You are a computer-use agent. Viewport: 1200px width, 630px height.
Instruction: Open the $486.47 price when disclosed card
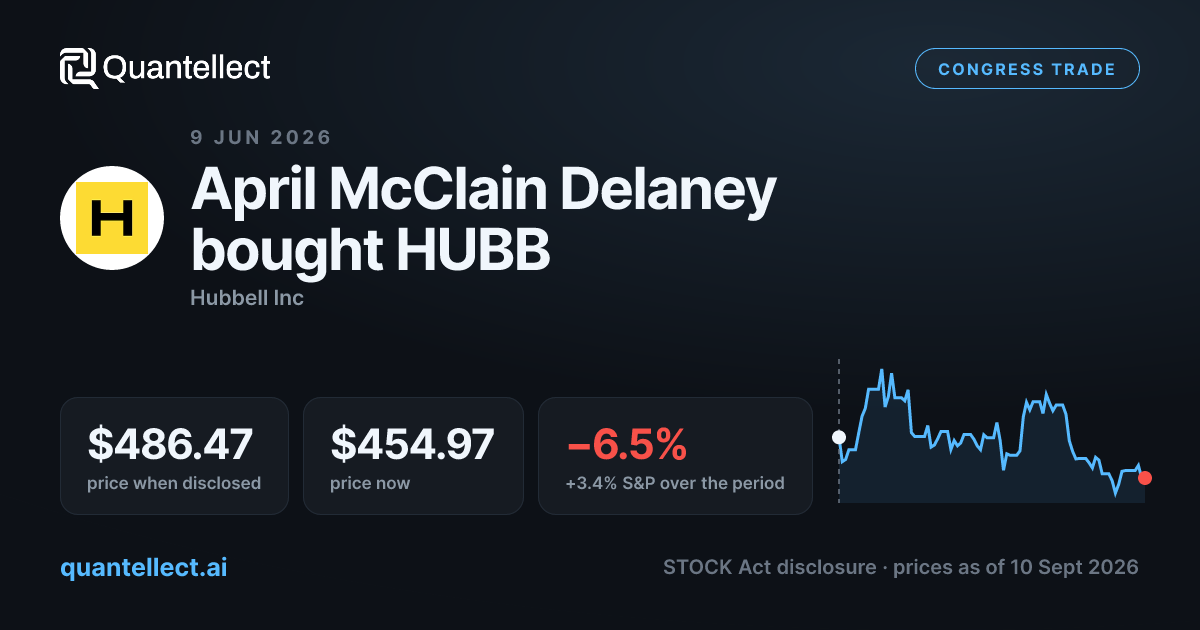coord(174,456)
